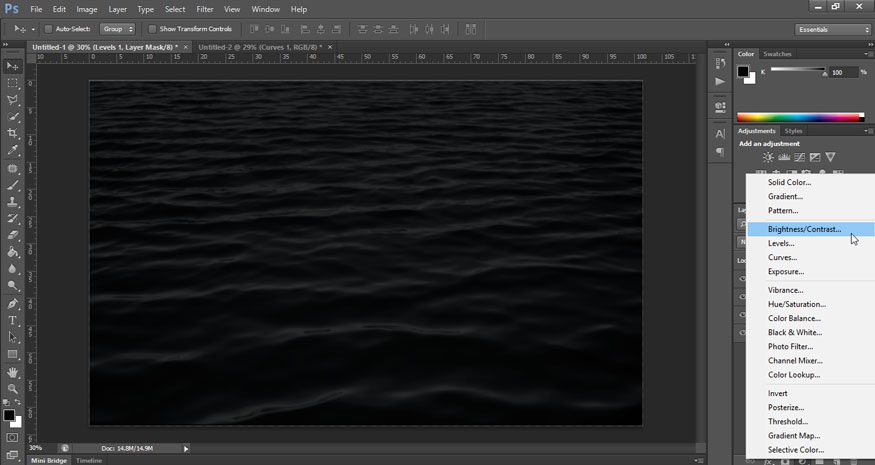Select the Pen tool
Image resolution: width=875 pixels, height=465 pixels.
[13, 303]
